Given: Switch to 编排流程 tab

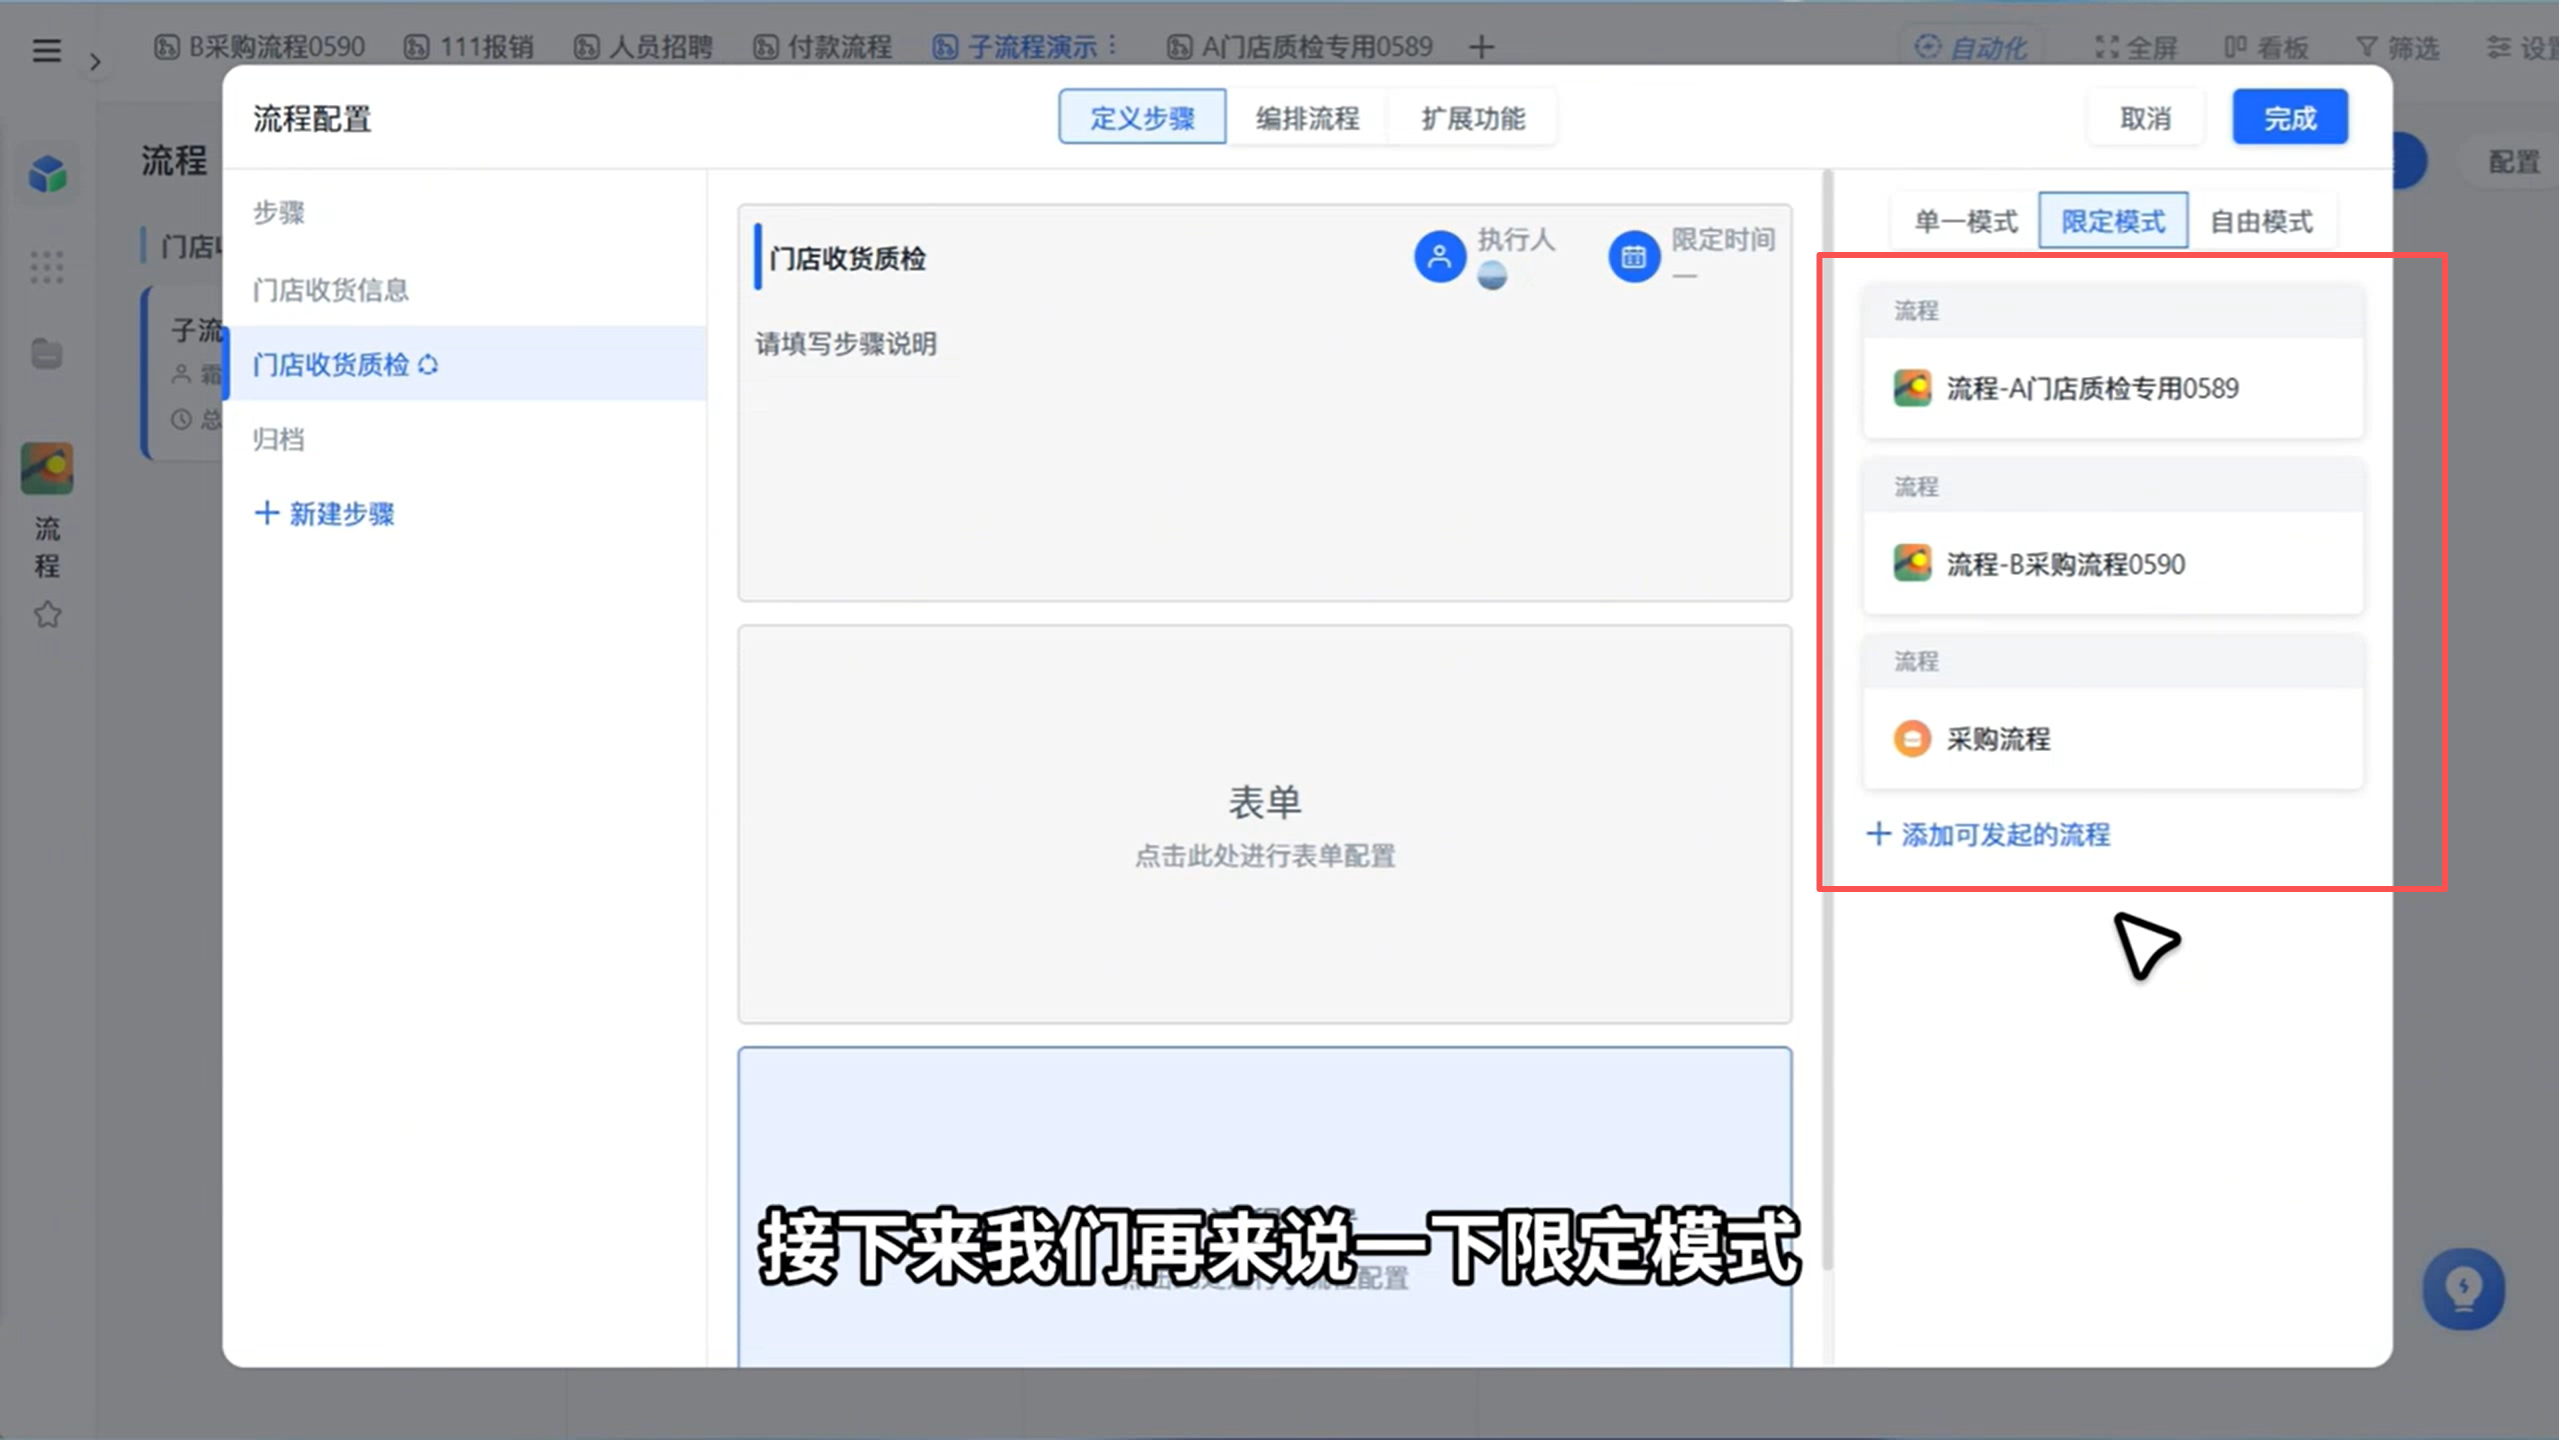Looking at the screenshot, I should [1307, 118].
